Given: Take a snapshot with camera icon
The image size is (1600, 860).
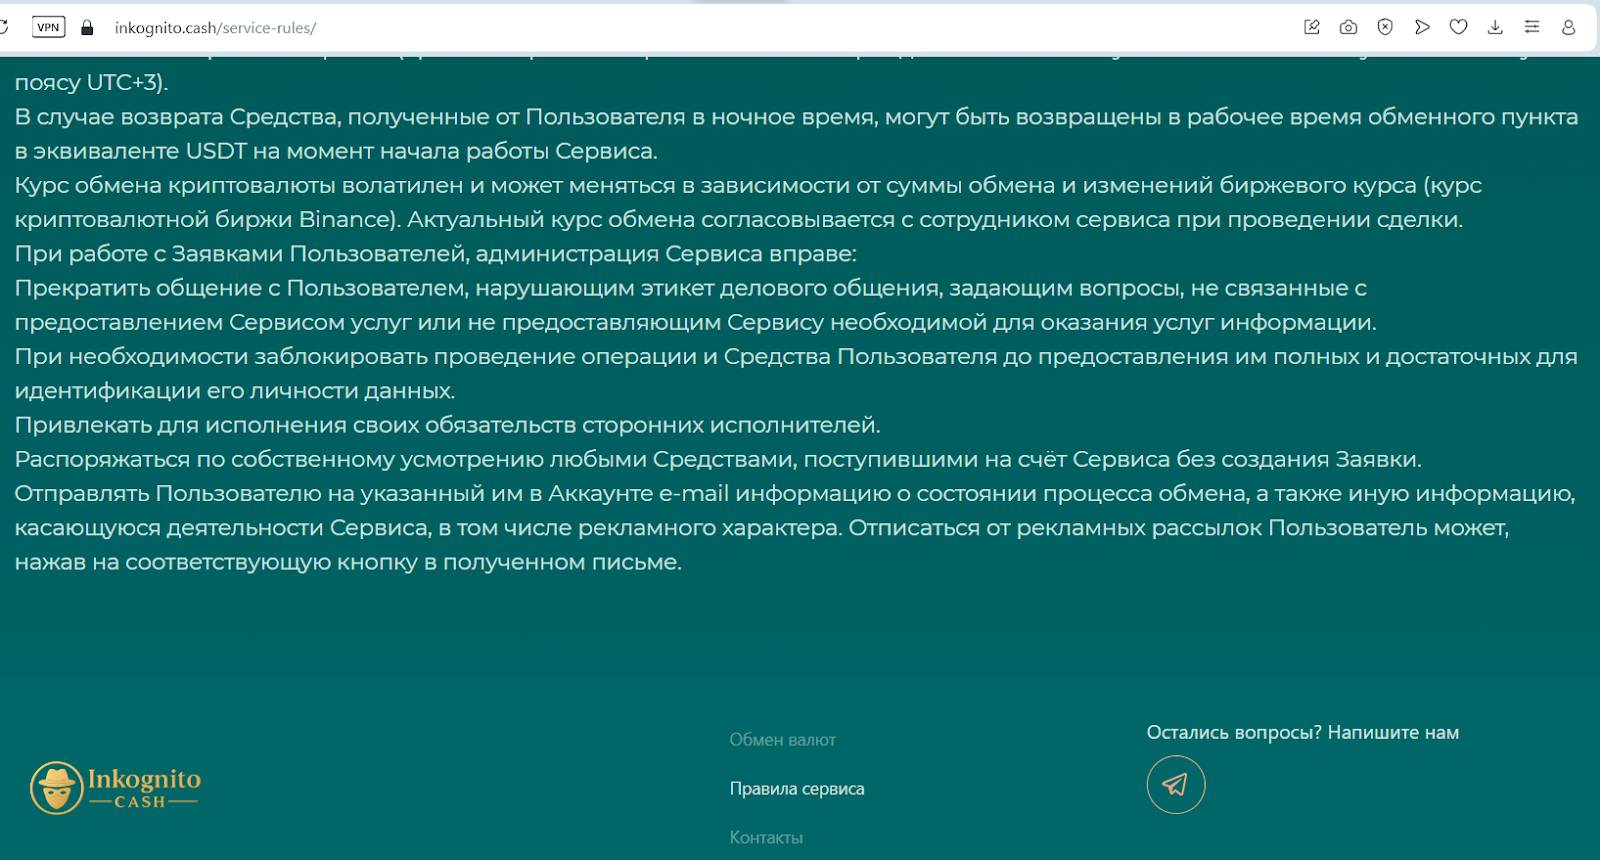Looking at the screenshot, I should click(1348, 27).
